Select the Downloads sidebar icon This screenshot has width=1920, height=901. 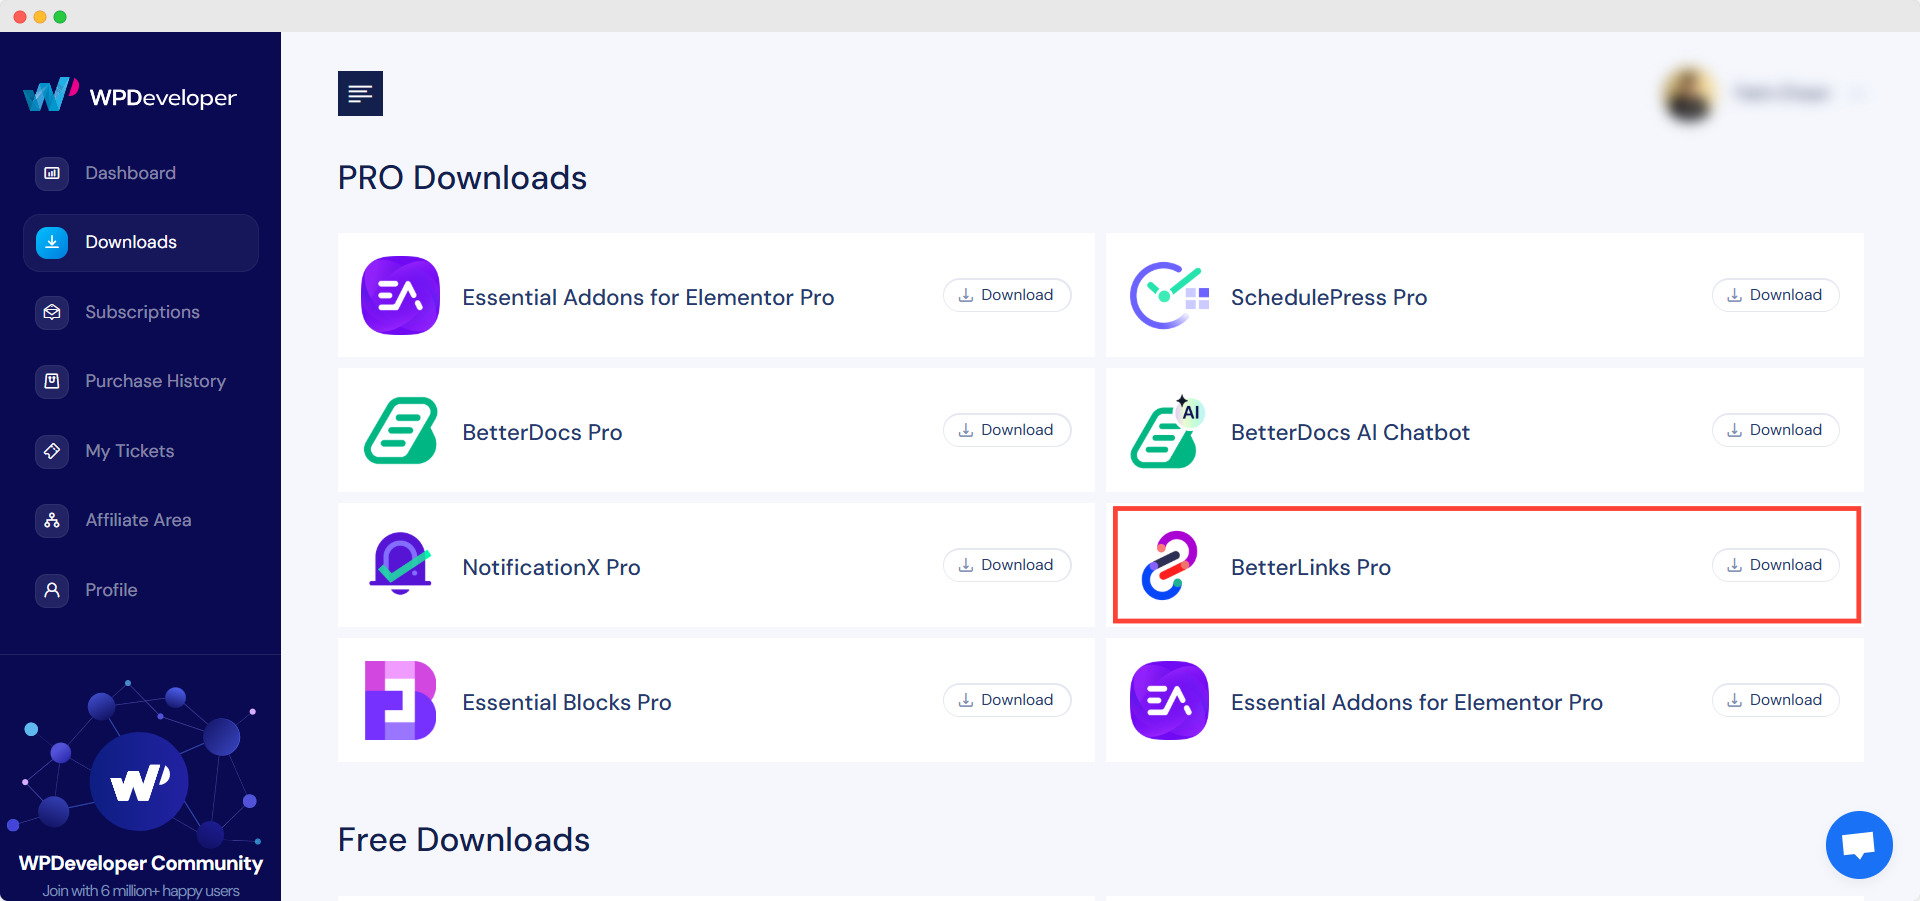tap(51, 242)
